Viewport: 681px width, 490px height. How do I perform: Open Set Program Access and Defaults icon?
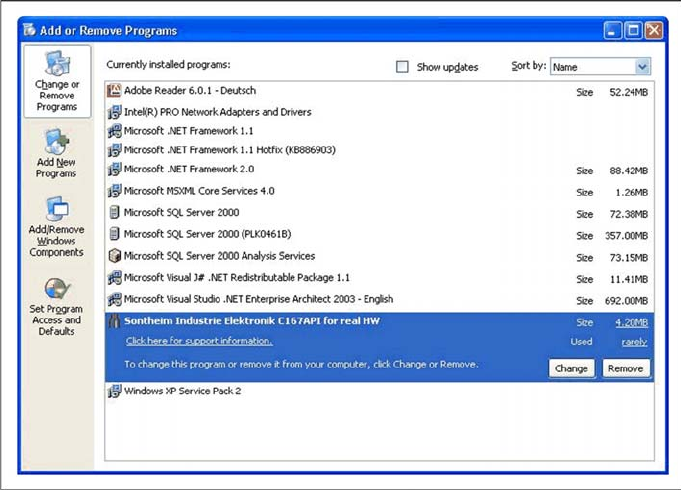[56, 290]
